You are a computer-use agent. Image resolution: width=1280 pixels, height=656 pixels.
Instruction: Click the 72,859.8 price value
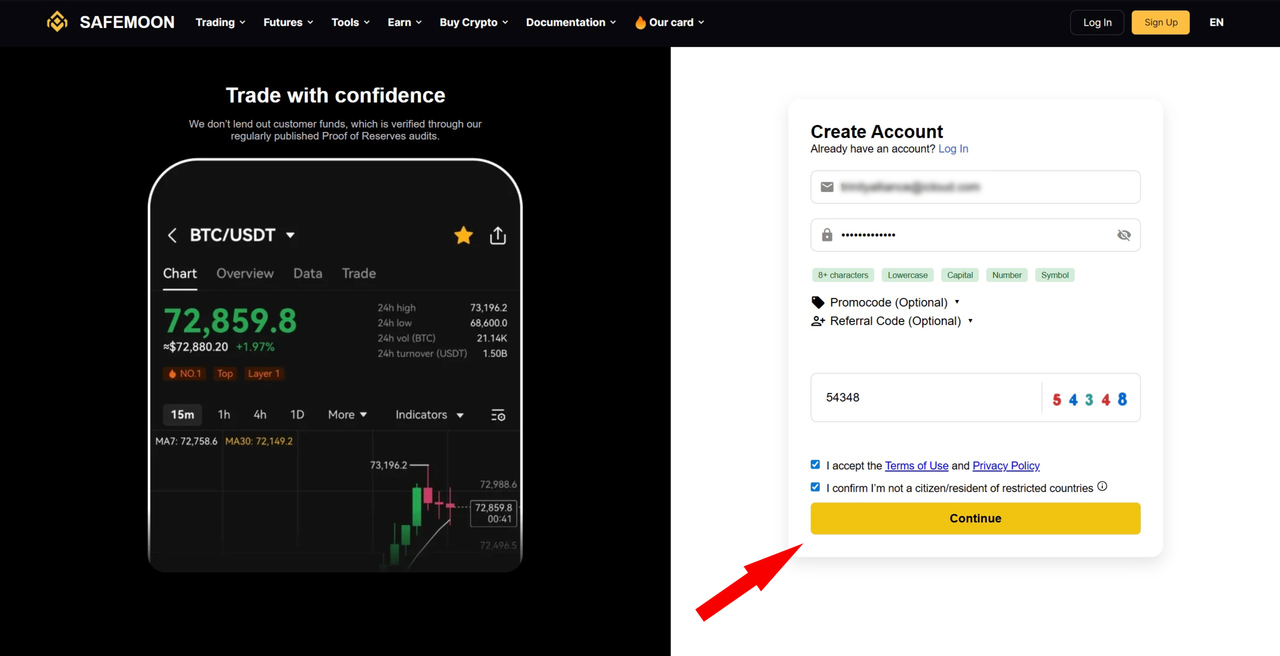(230, 320)
